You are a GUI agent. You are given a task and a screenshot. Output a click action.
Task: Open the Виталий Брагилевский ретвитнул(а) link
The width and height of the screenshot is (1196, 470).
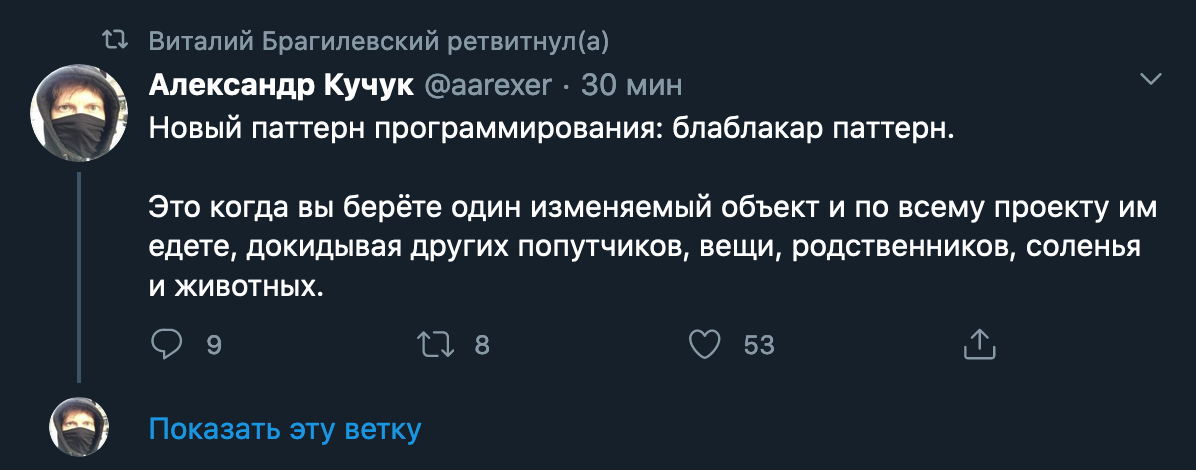(378, 41)
